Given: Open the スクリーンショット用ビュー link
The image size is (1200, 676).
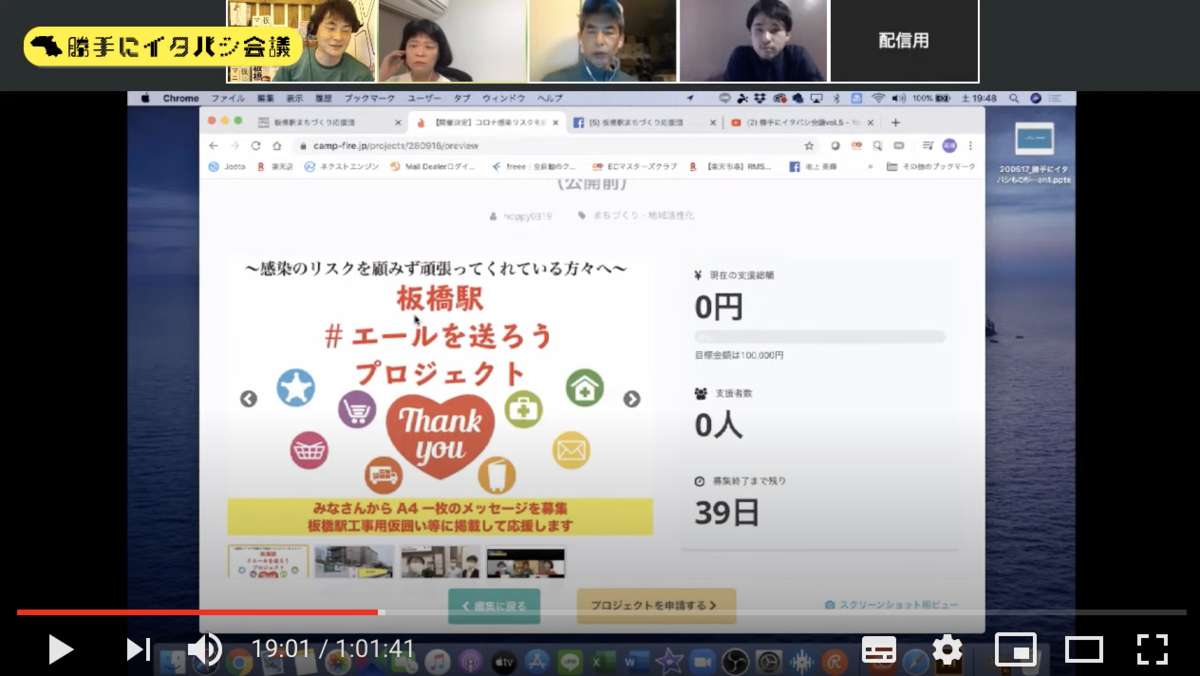Looking at the screenshot, I should click(x=891, y=606).
